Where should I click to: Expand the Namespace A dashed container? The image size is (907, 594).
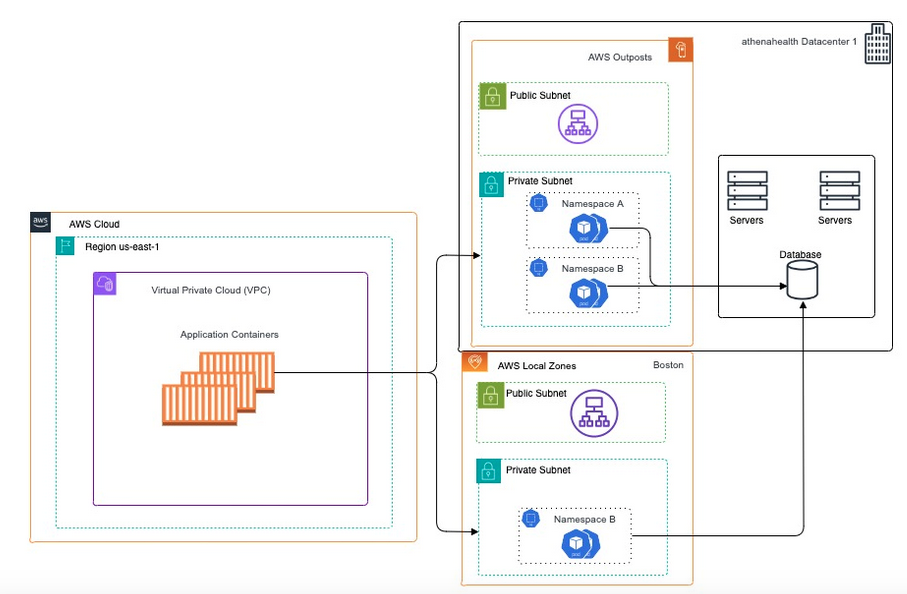(580, 220)
